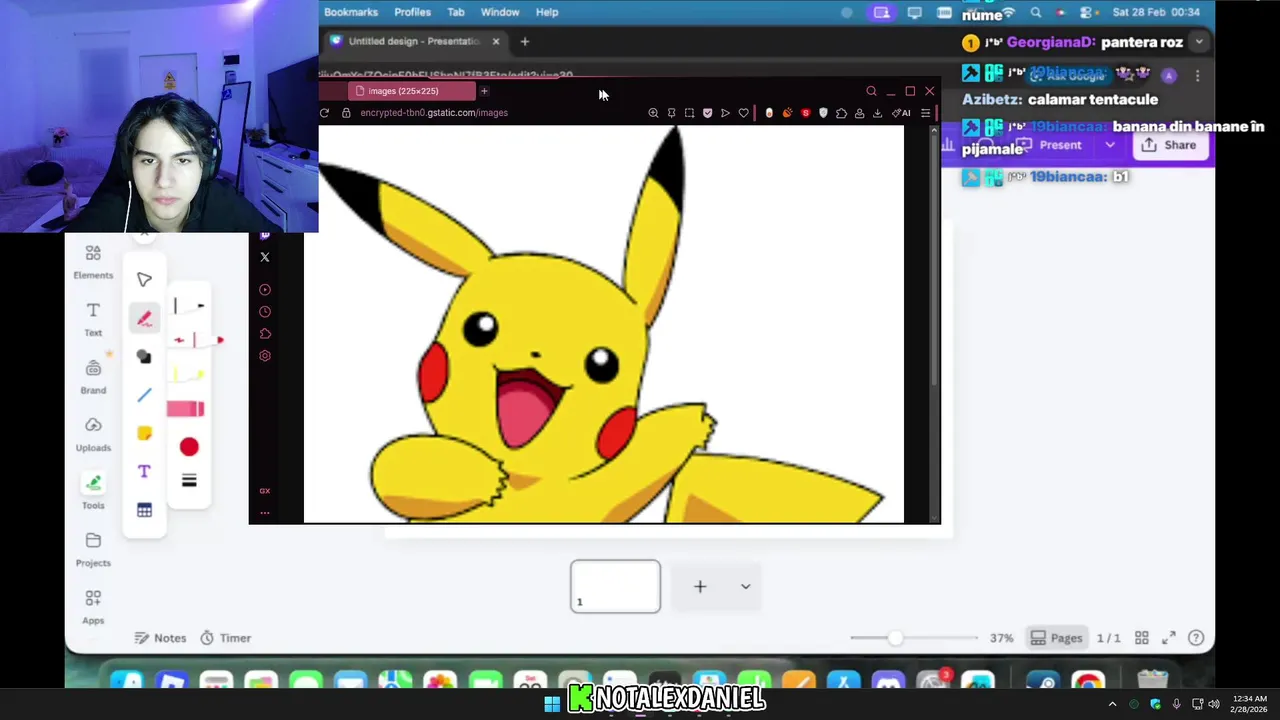Open the Help menu
The height and width of the screenshot is (720, 1280).
click(x=547, y=12)
